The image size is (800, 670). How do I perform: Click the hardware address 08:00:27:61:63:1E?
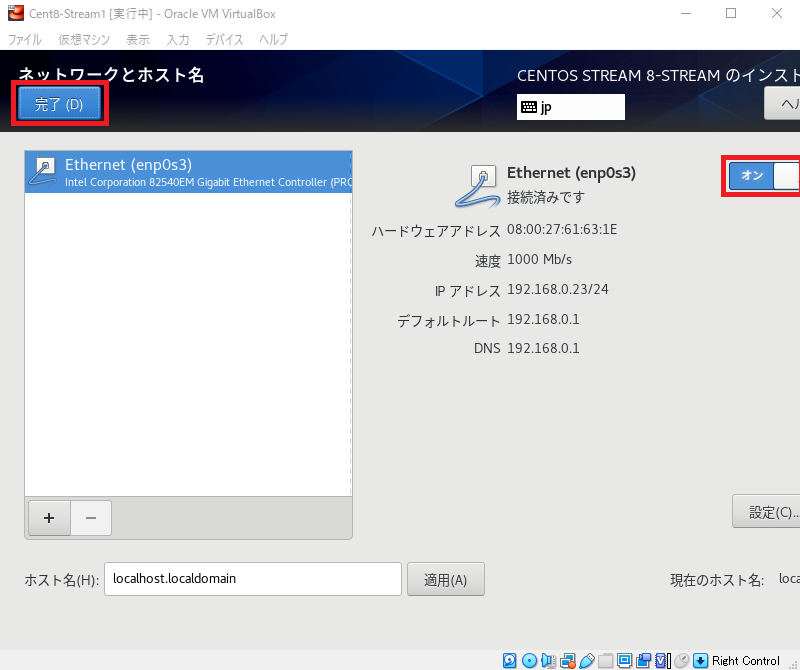[562, 230]
